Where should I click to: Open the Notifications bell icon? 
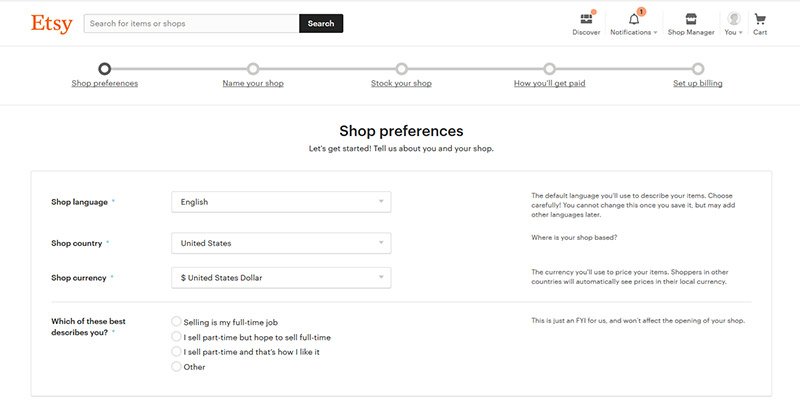(634, 19)
